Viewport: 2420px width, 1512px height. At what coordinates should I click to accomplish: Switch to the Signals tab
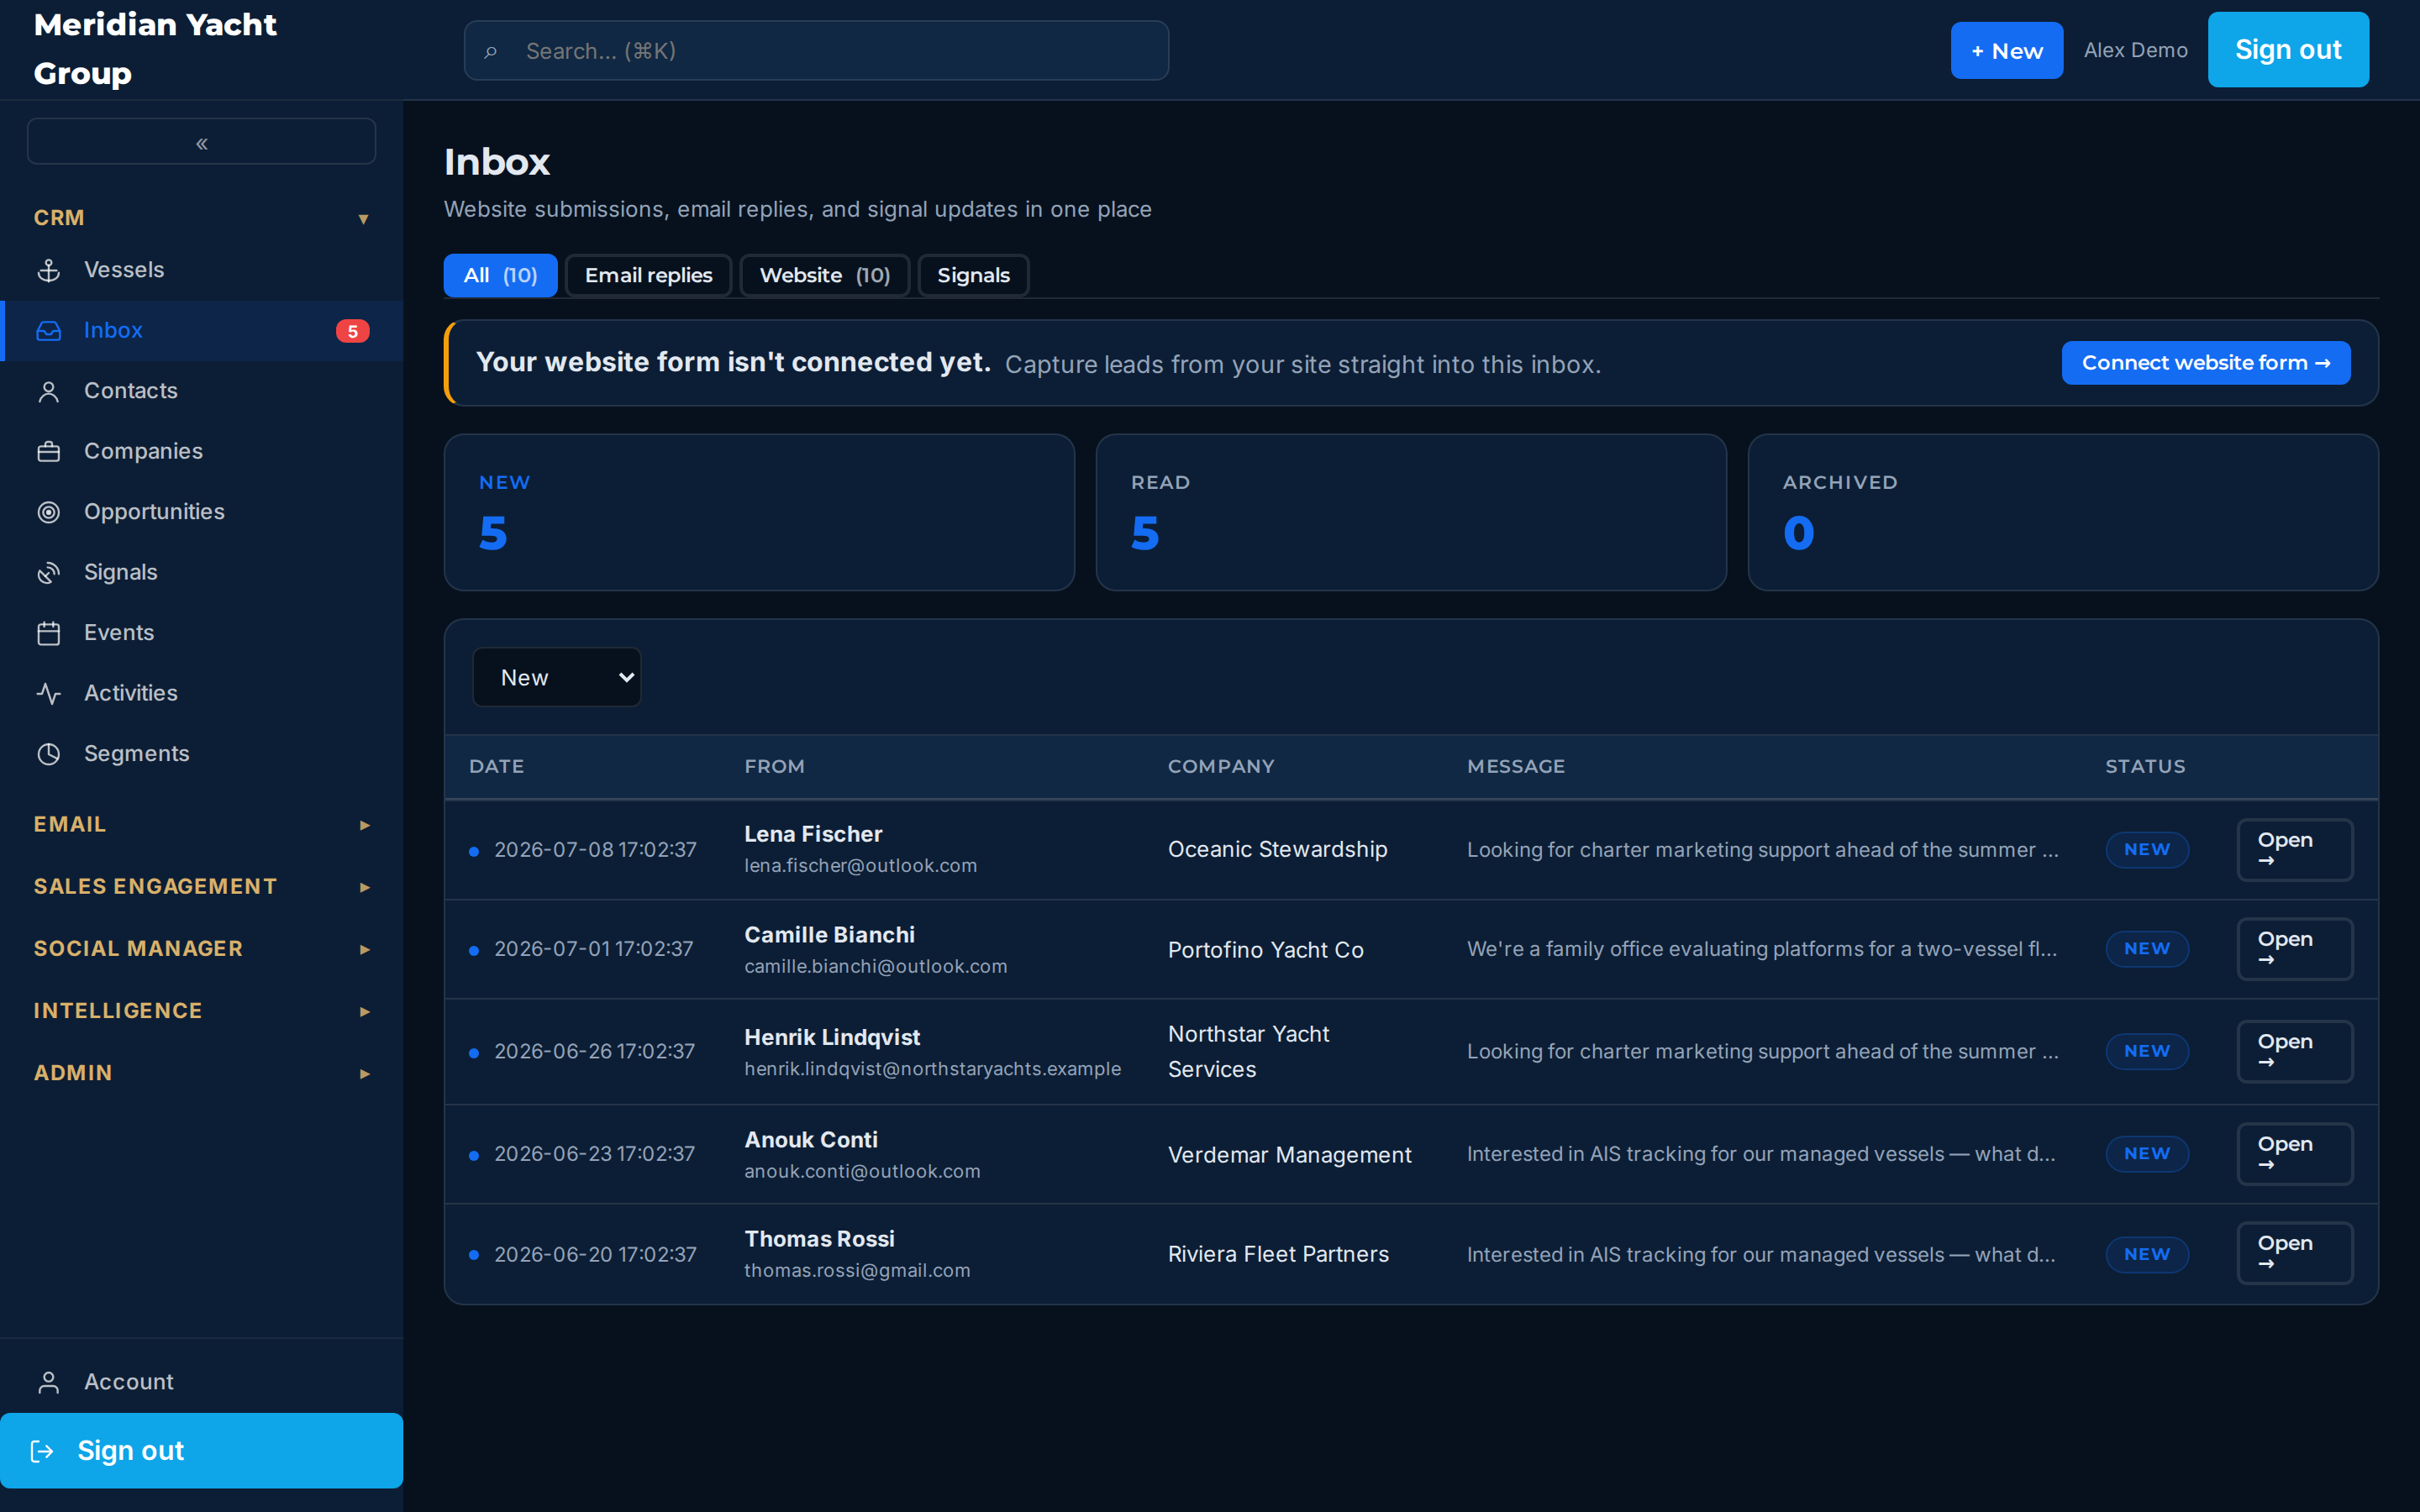coord(973,275)
